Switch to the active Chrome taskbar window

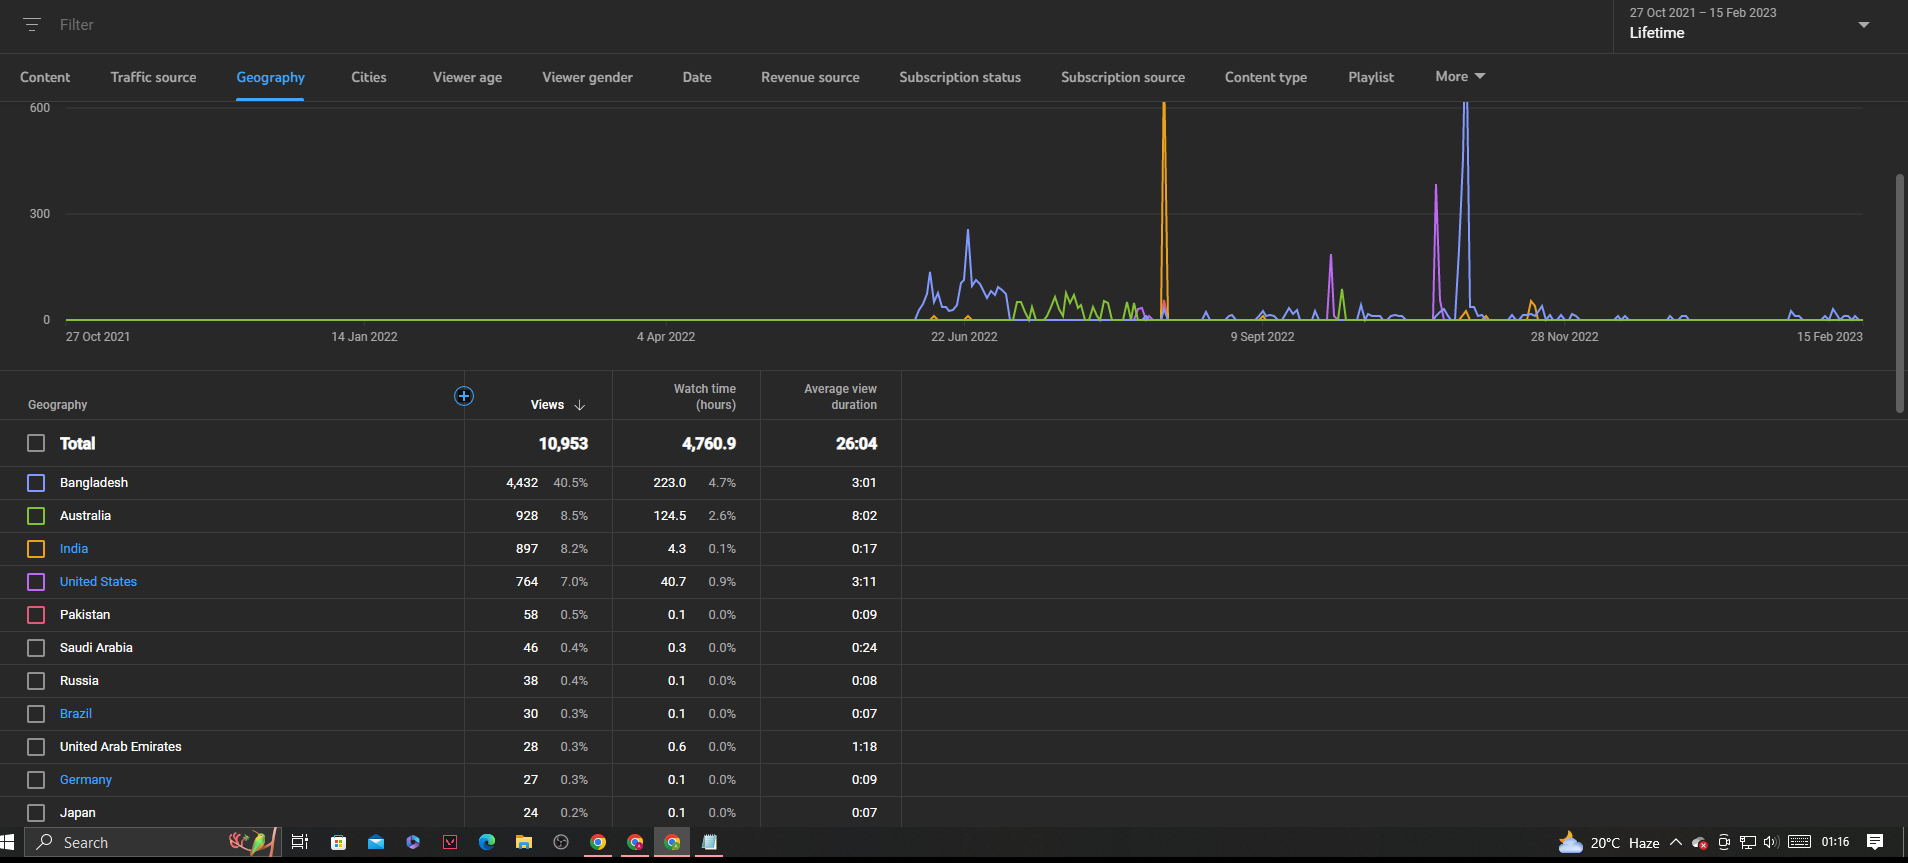[672, 842]
